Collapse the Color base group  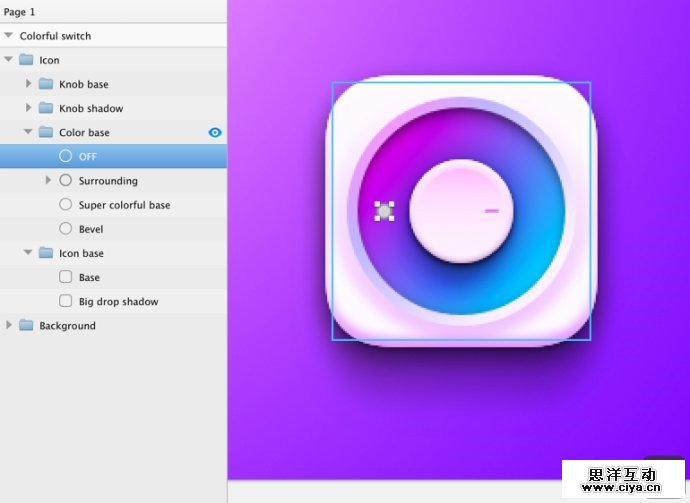[x=29, y=132]
